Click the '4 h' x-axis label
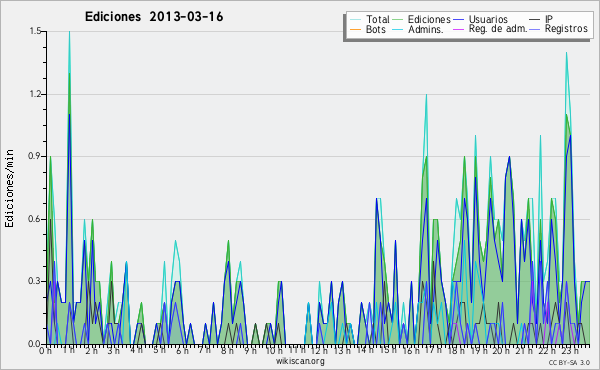The image size is (600, 370). pos(136,350)
